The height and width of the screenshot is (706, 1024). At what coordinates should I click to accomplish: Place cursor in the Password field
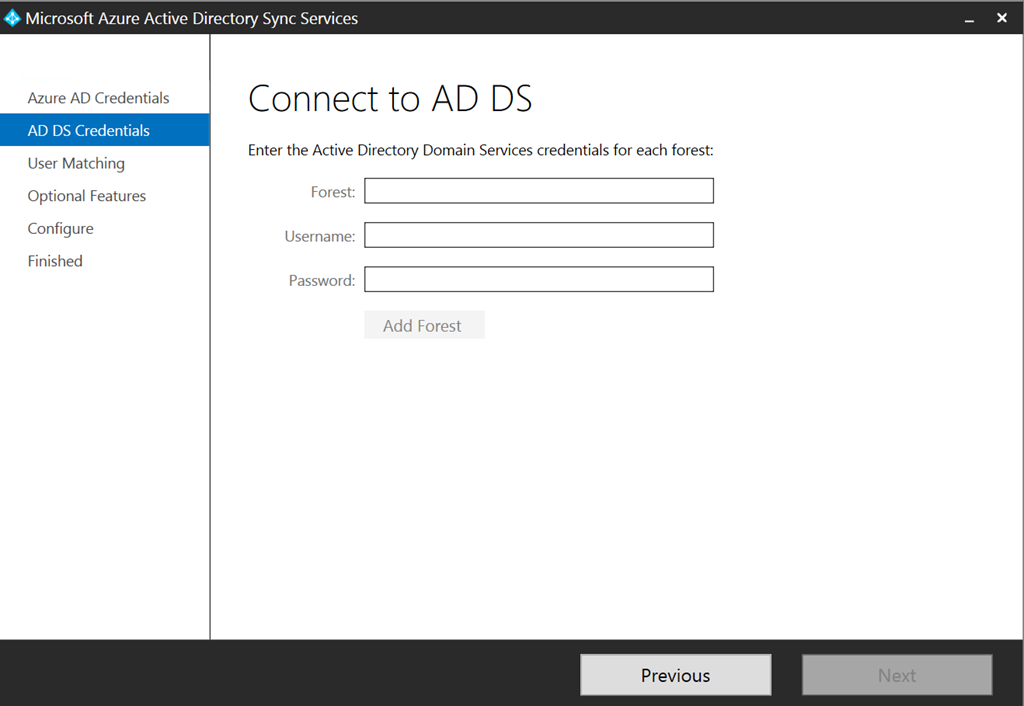click(538, 279)
